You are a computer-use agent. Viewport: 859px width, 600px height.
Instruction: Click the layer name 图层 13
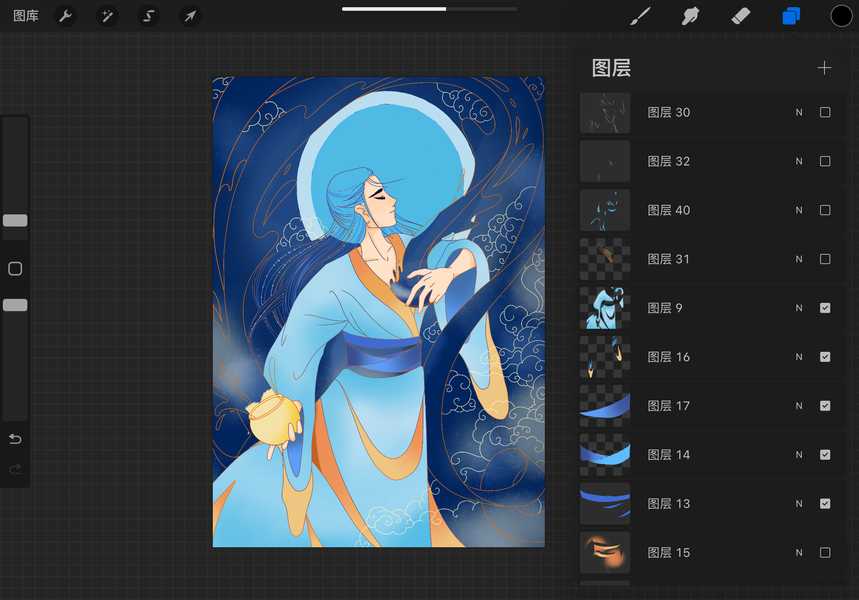pos(668,504)
